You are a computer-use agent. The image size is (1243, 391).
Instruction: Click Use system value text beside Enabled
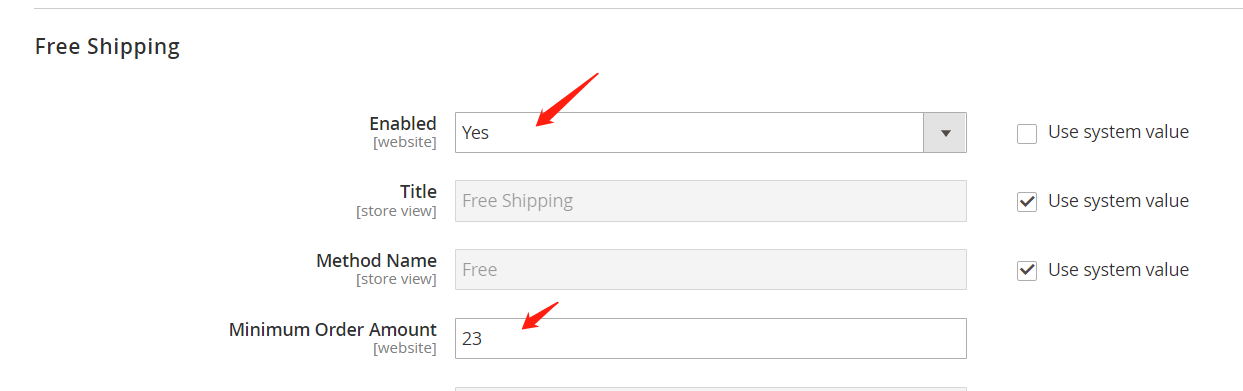point(1118,132)
